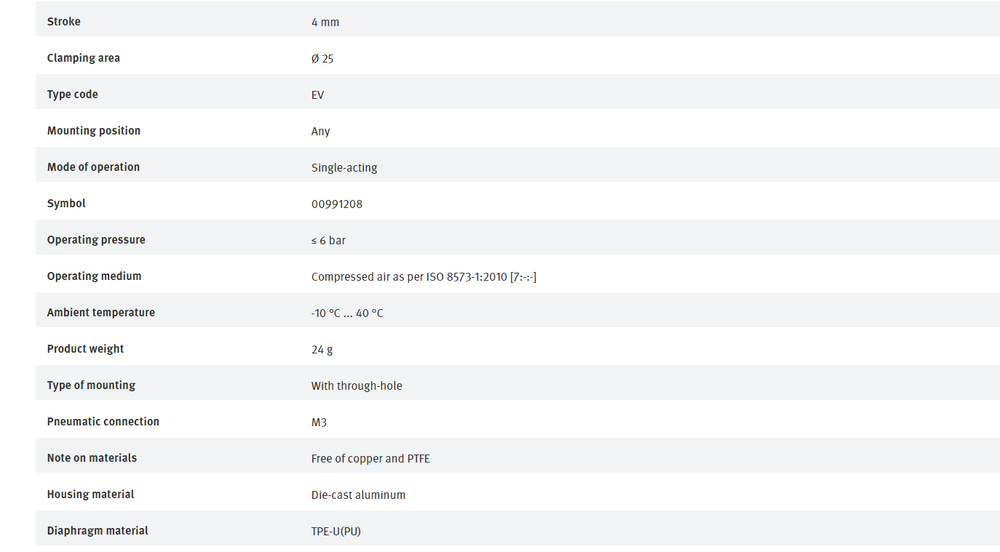
Task: Click the Product weight label
Action: 85,349
